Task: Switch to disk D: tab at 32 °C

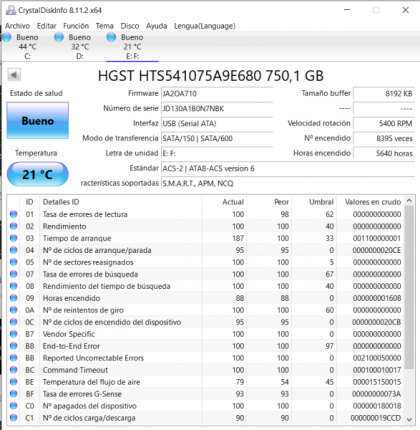Action: coord(79,47)
